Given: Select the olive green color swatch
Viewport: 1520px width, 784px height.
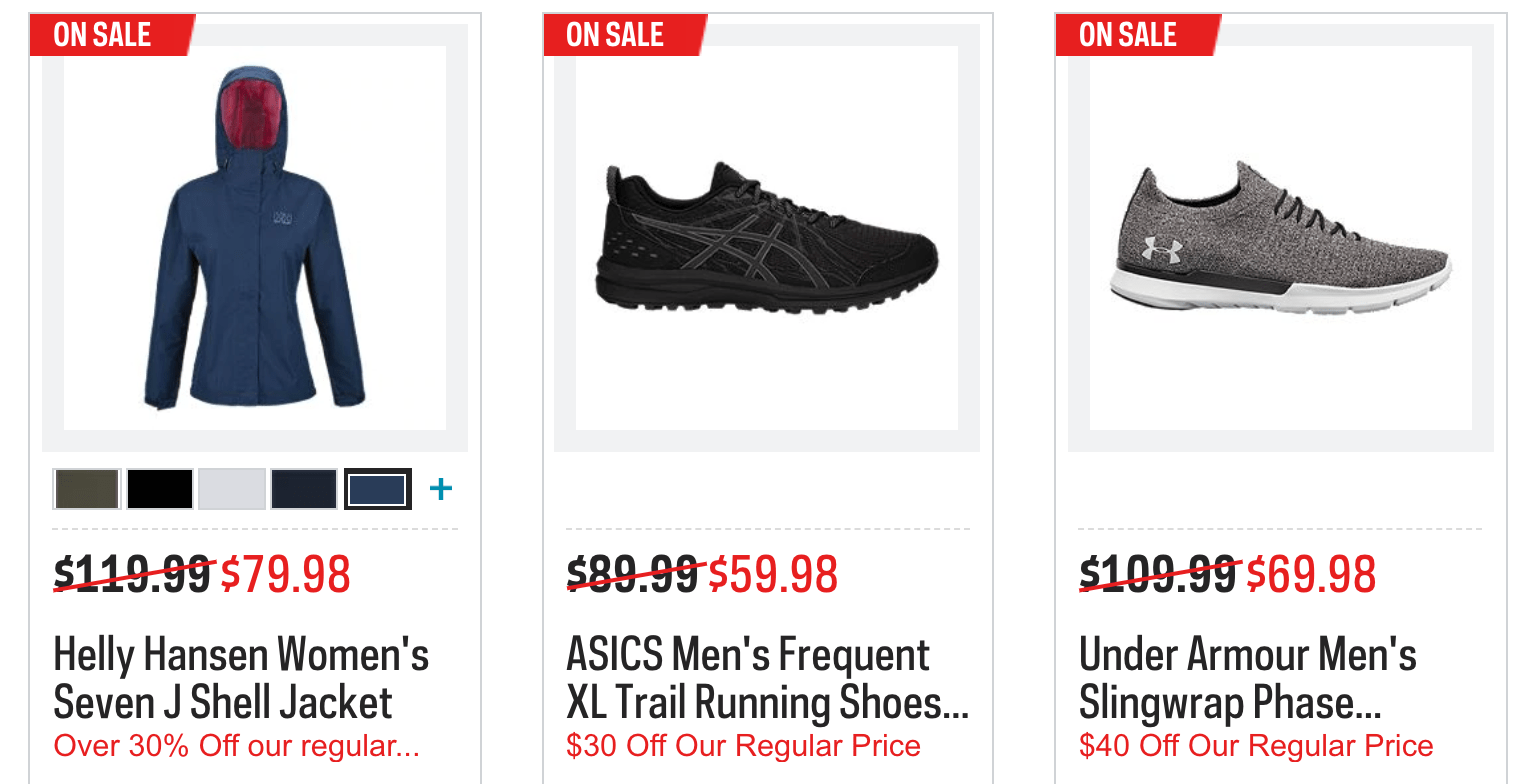Looking at the screenshot, I should [88, 489].
